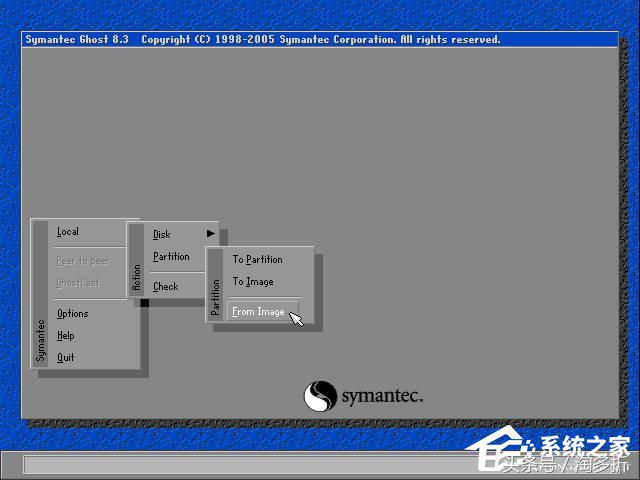Open the Local menu entry
This screenshot has height=480, width=640.
tap(68, 232)
